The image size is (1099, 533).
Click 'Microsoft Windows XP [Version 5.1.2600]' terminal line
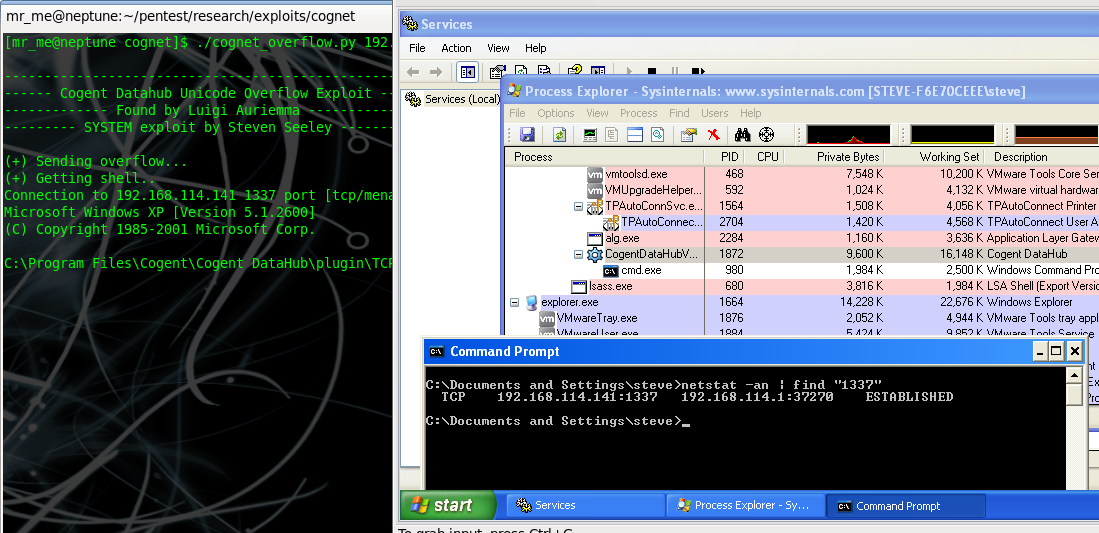coord(160,212)
